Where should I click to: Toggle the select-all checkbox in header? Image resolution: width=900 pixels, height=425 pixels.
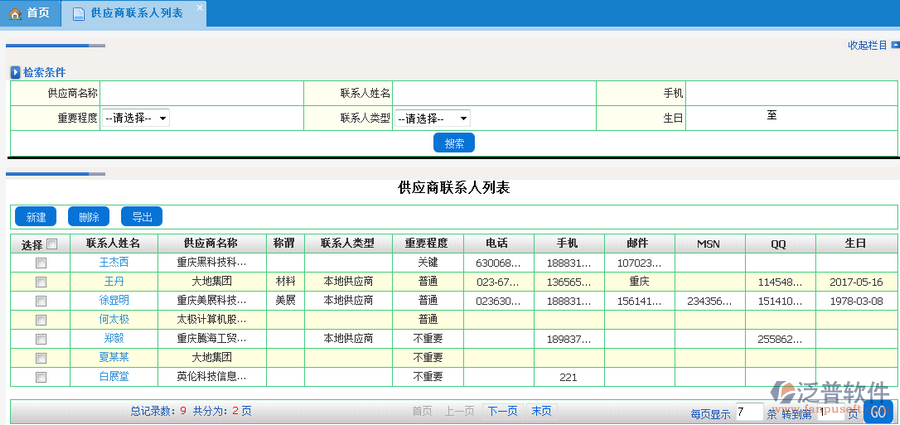pyautogui.click(x=52, y=243)
